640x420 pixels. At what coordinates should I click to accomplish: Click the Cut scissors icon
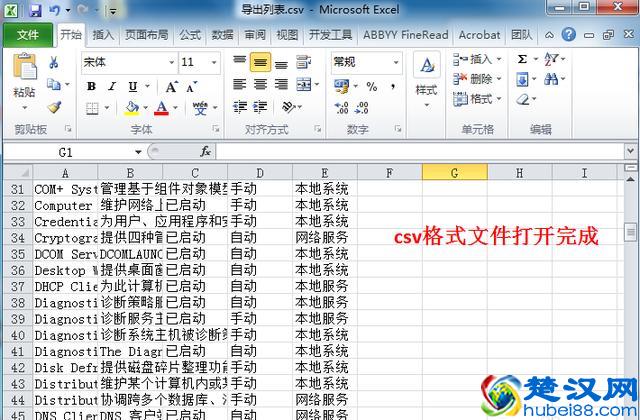(x=53, y=62)
